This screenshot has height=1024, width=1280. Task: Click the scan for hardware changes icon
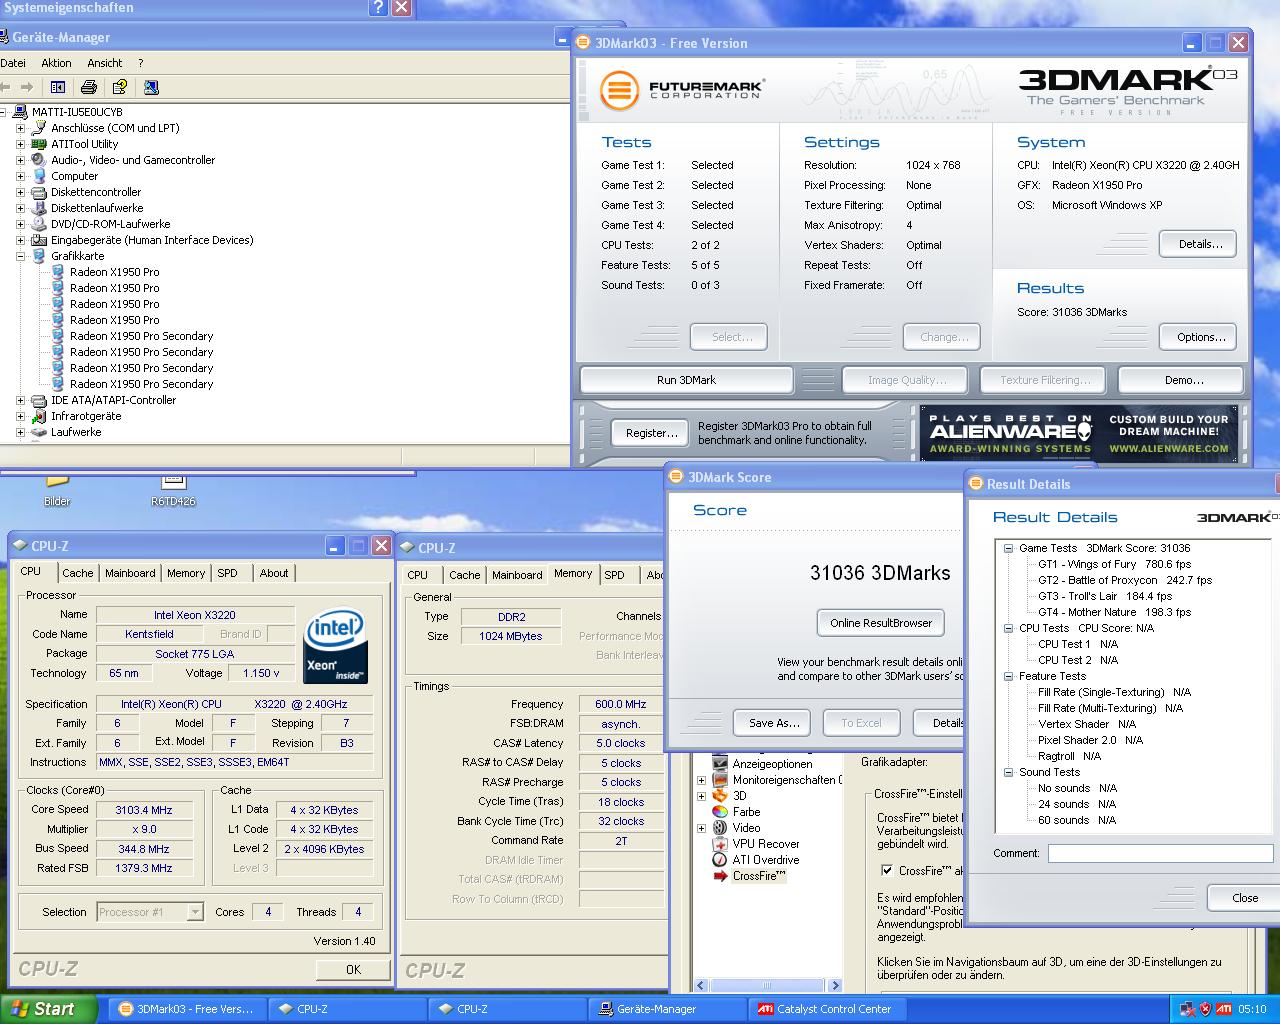coord(151,87)
